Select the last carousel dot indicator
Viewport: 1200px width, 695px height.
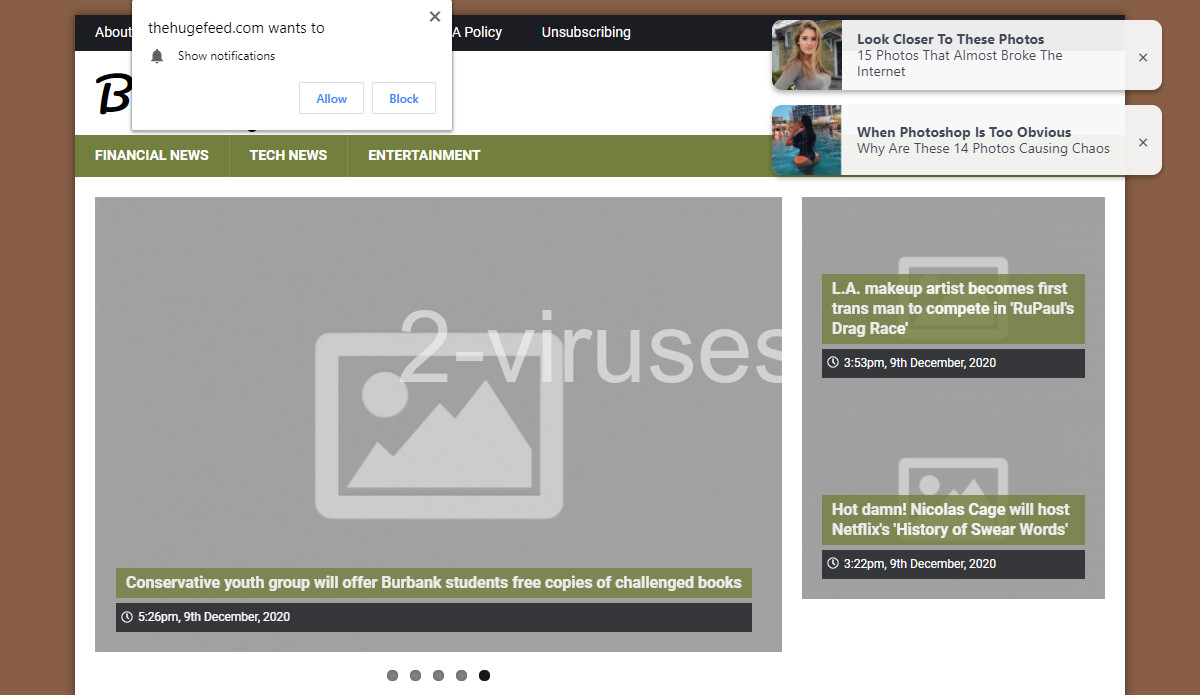(x=484, y=675)
